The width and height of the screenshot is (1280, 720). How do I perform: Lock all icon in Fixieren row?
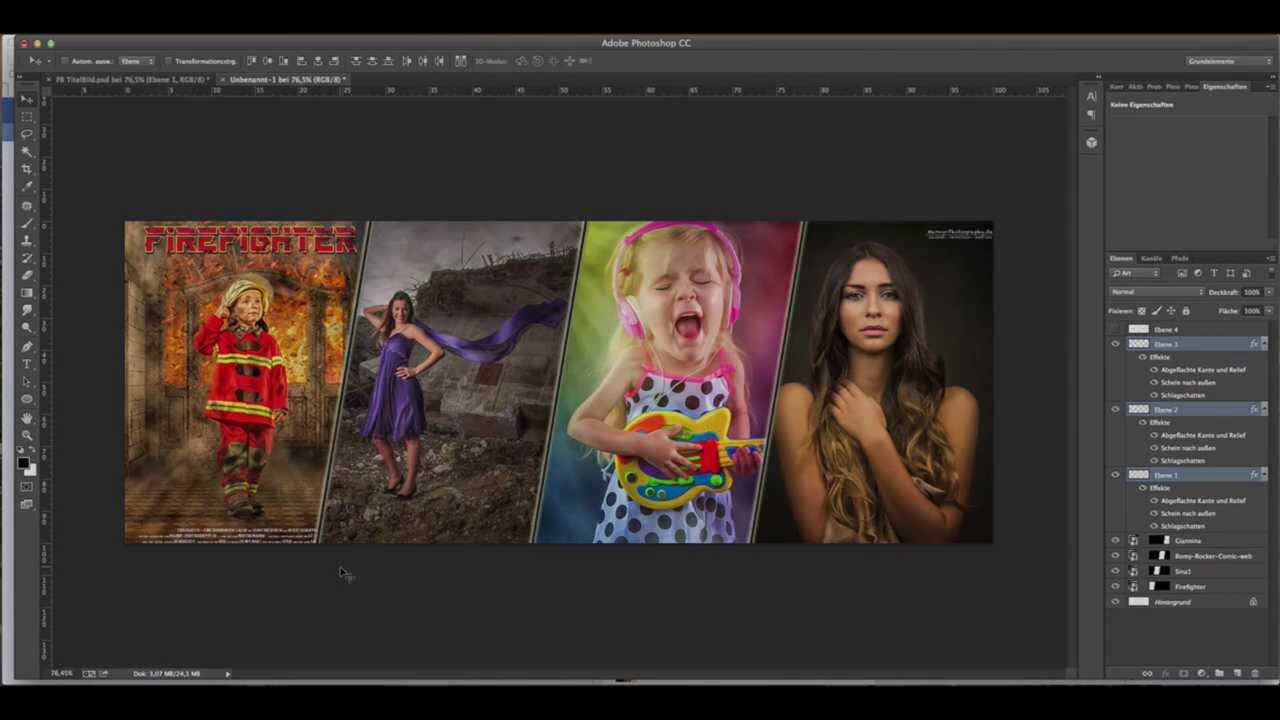1186,311
